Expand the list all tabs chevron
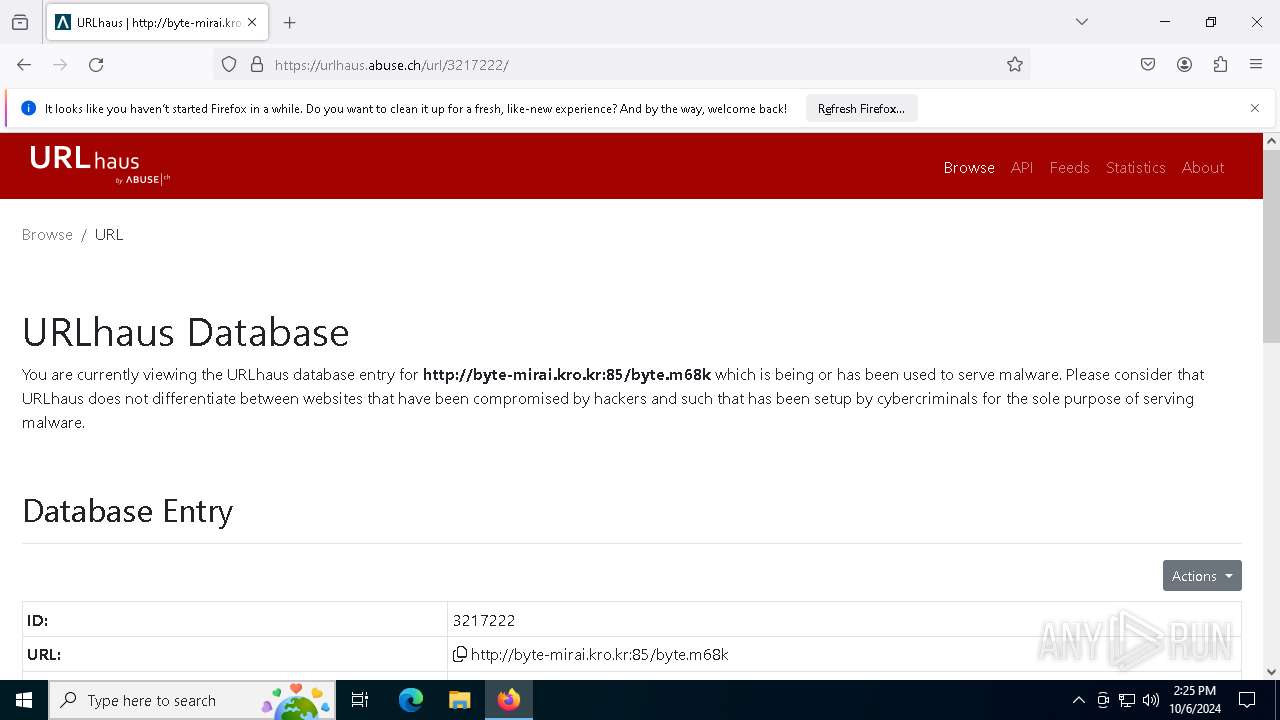The height and width of the screenshot is (720, 1280). pos(1082,22)
